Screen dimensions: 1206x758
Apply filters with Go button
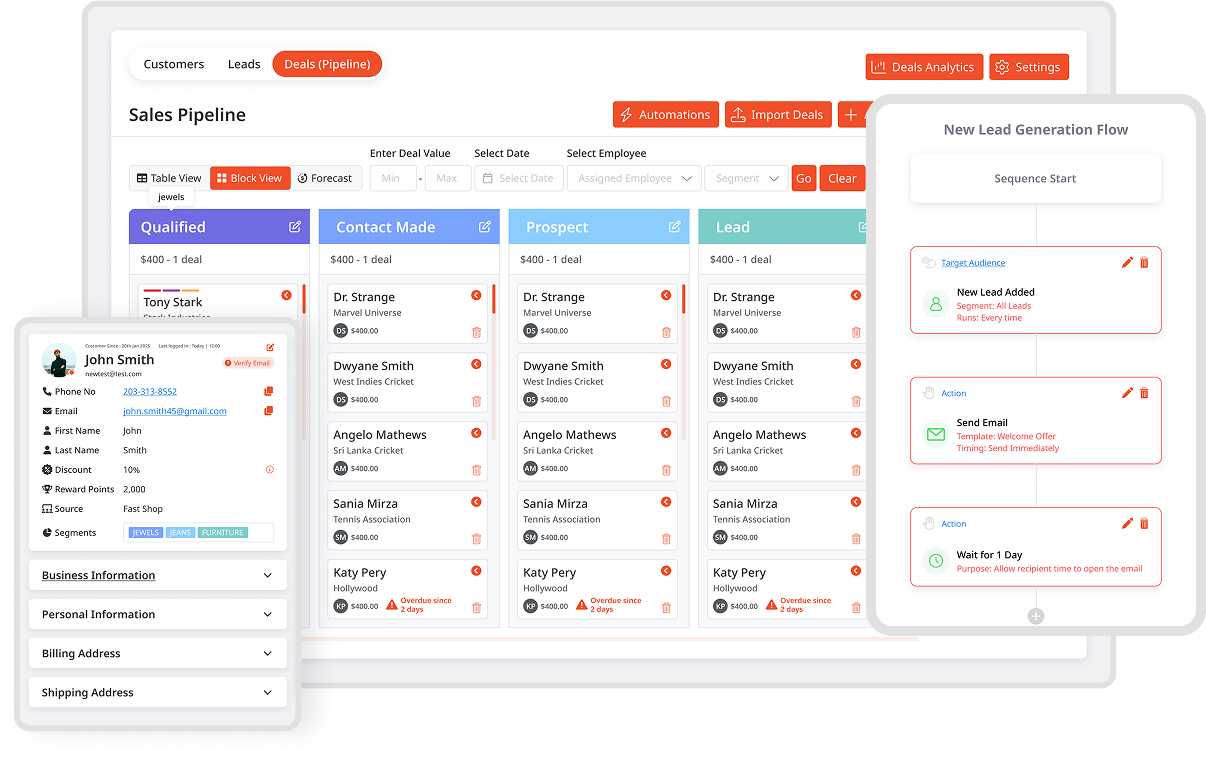point(804,178)
